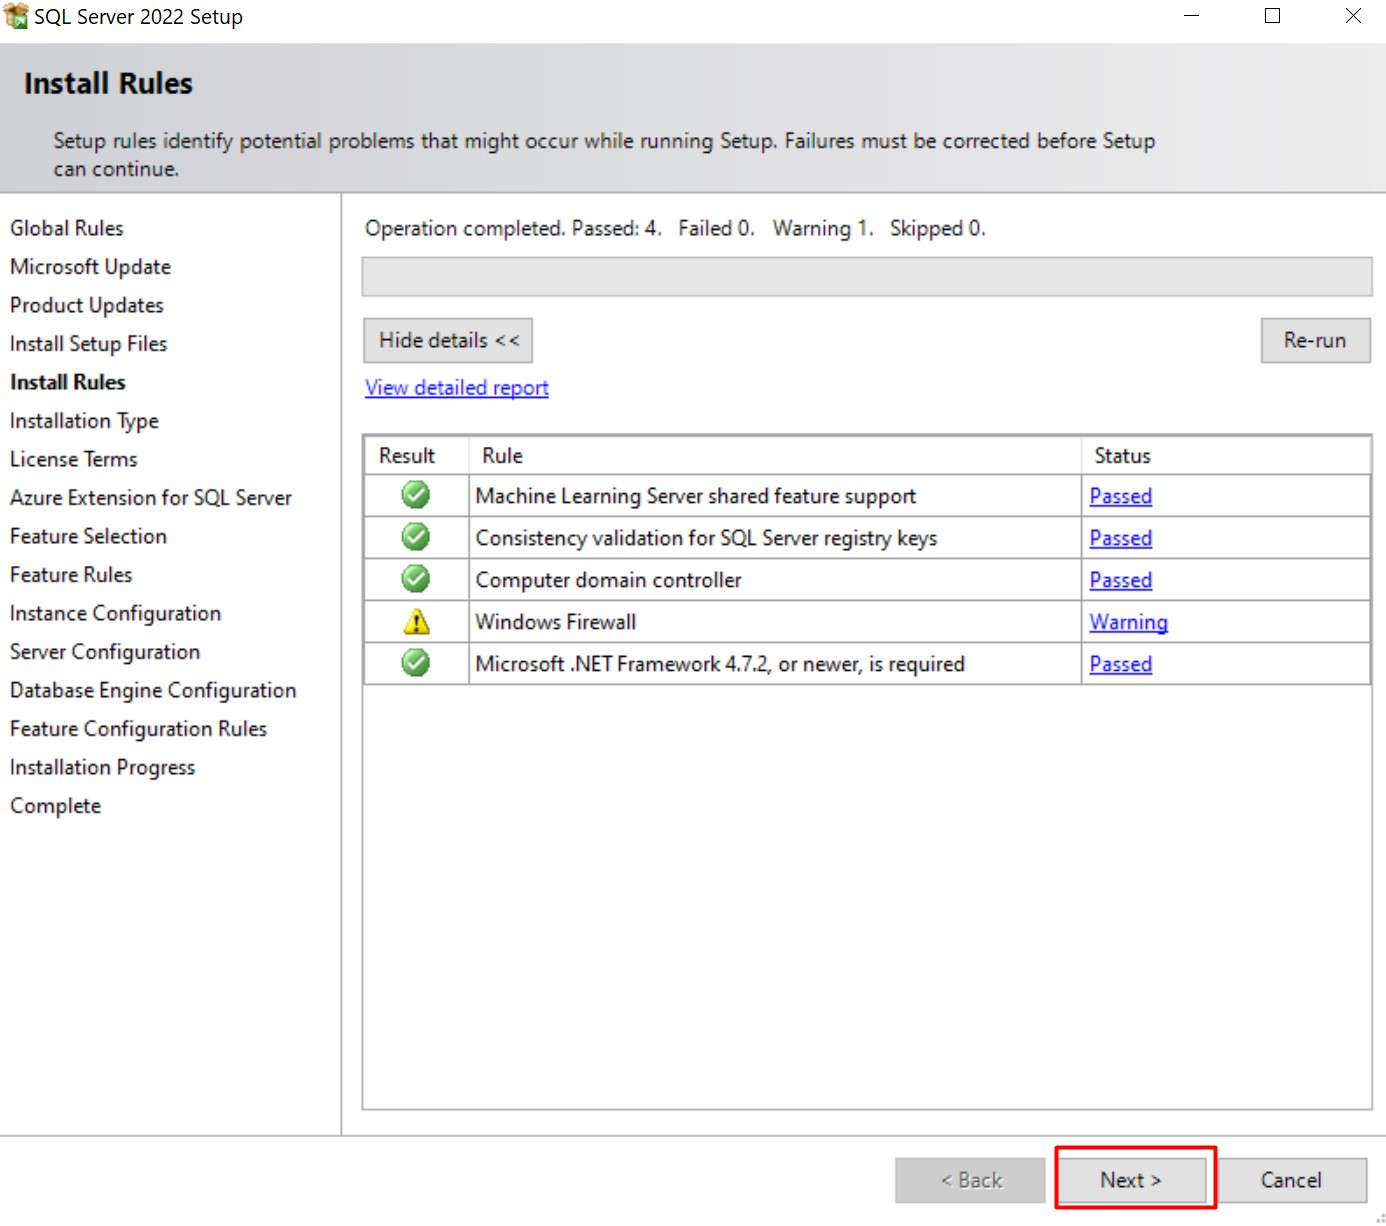Open Passed status for Consistency validation rule
1386x1226 pixels.
(1121, 538)
